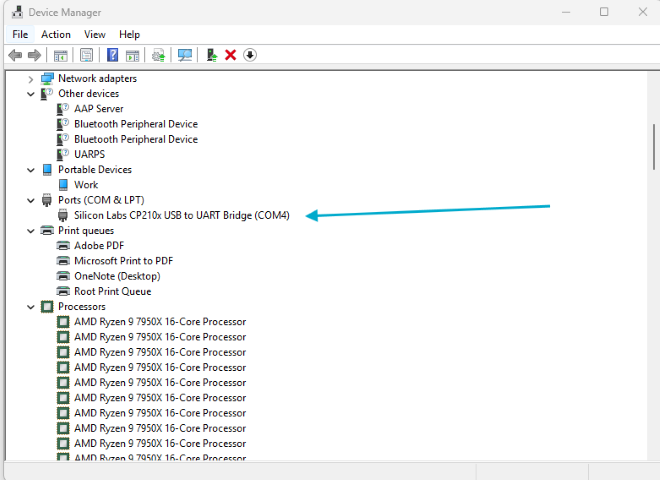Click Update device driver toolbar icon

click(212, 55)
